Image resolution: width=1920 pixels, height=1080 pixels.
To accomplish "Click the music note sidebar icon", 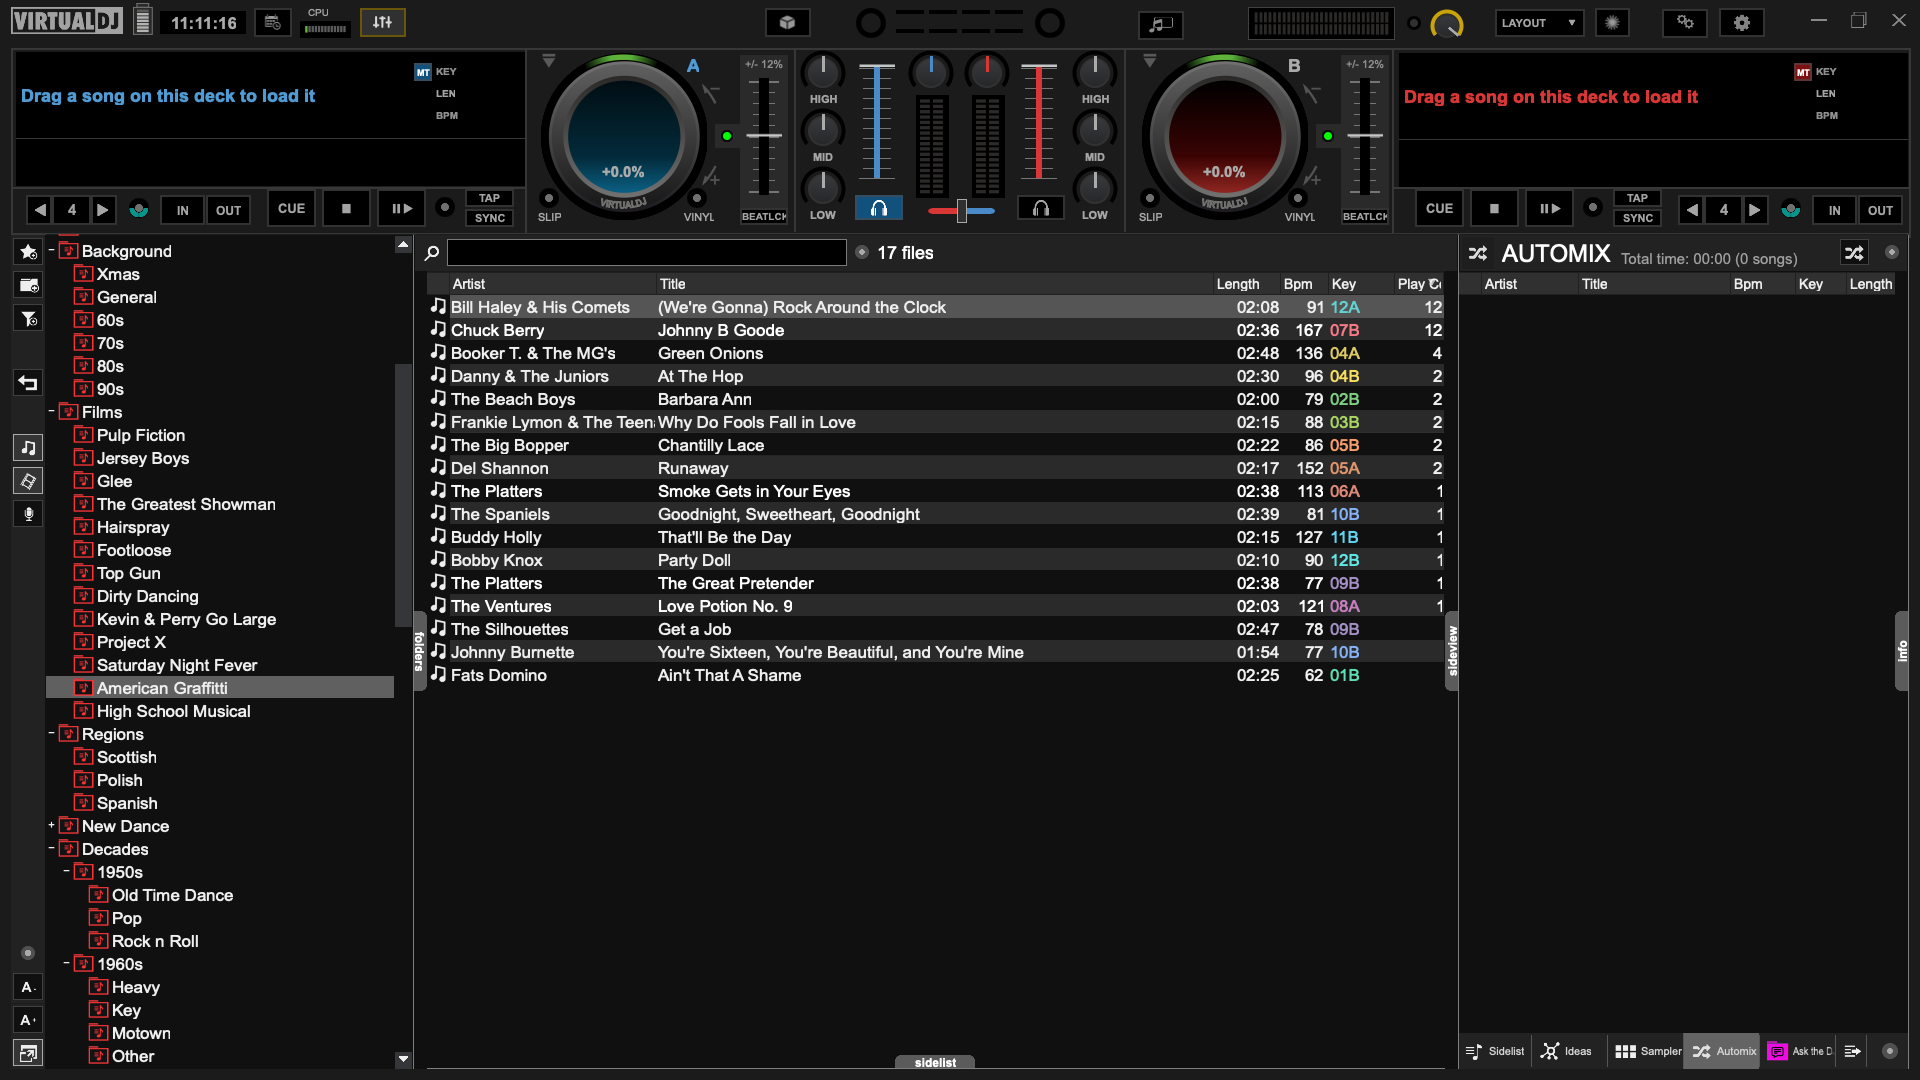I will [28, 447].
